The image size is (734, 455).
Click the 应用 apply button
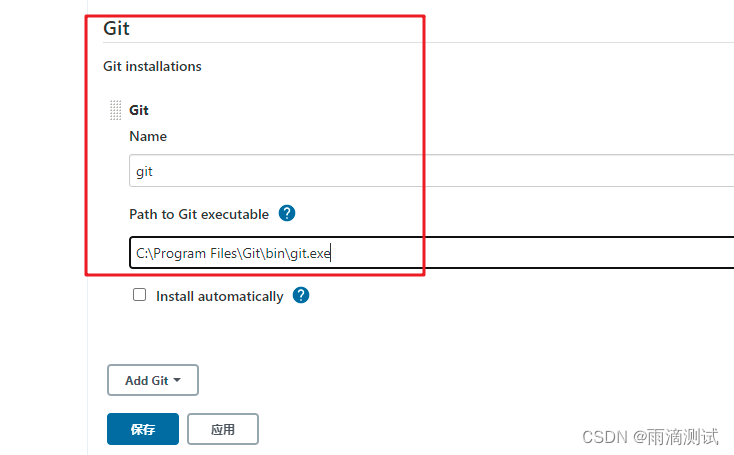tap(223, 429)
